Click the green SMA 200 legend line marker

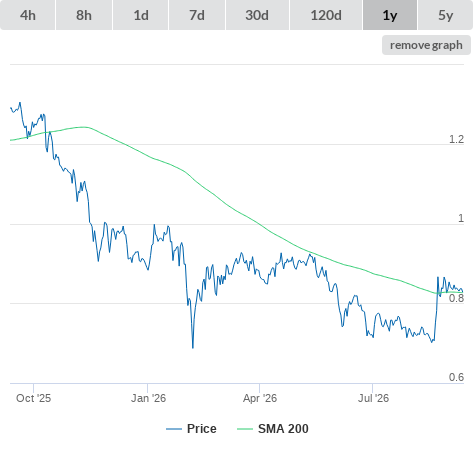[245, 429]
